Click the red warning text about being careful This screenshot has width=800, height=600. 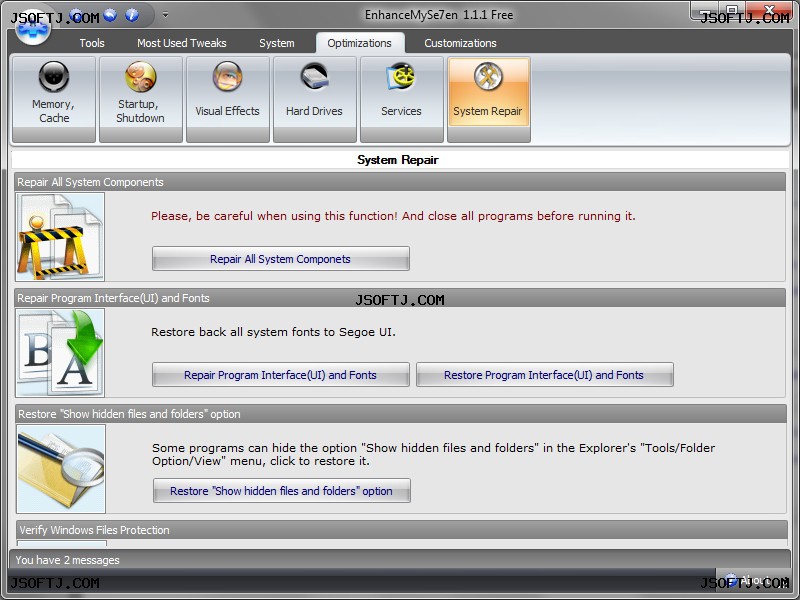(393, 216)
